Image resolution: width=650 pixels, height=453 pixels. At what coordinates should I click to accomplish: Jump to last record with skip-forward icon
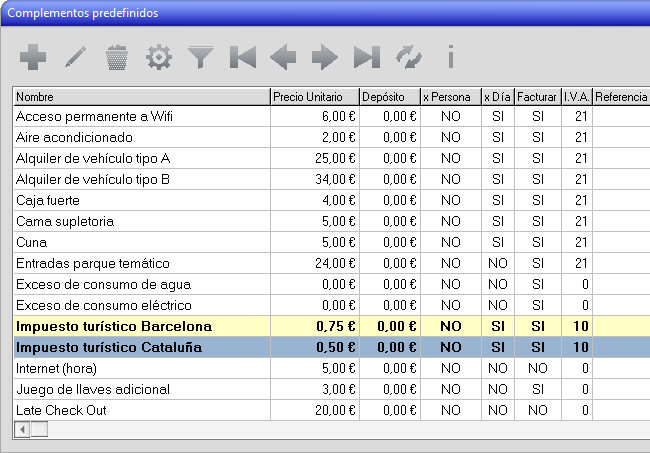pyautogui.click(x=367, y=58)
